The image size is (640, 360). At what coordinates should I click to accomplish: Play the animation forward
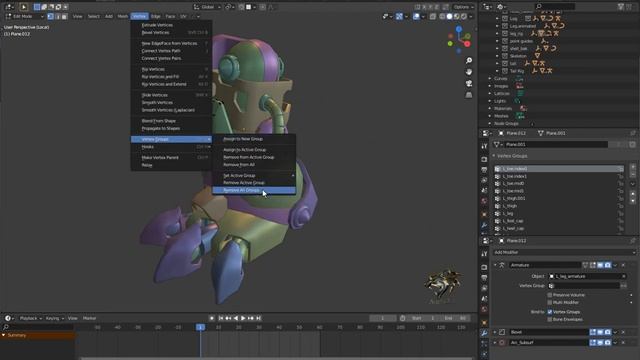pos(243,318)
